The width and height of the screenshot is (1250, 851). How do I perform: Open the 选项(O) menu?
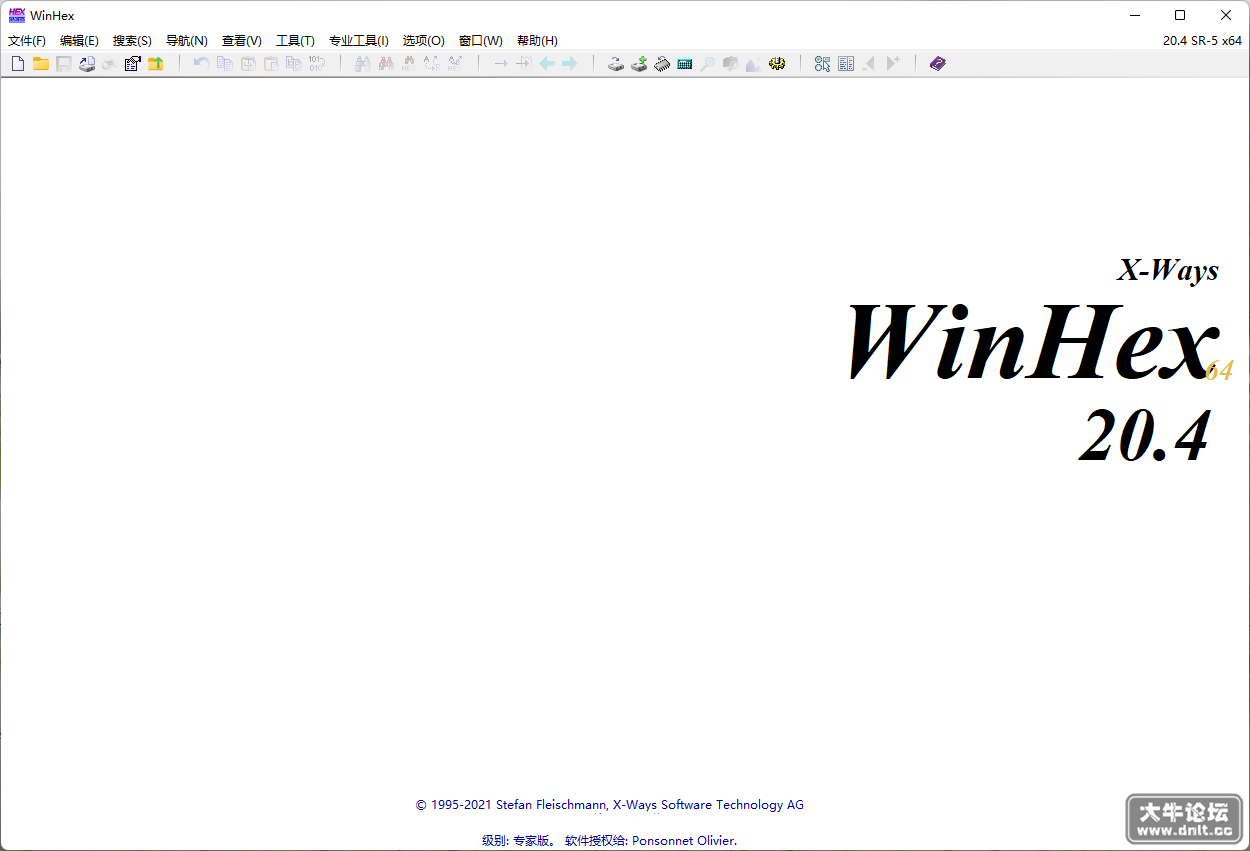point(424,41)
